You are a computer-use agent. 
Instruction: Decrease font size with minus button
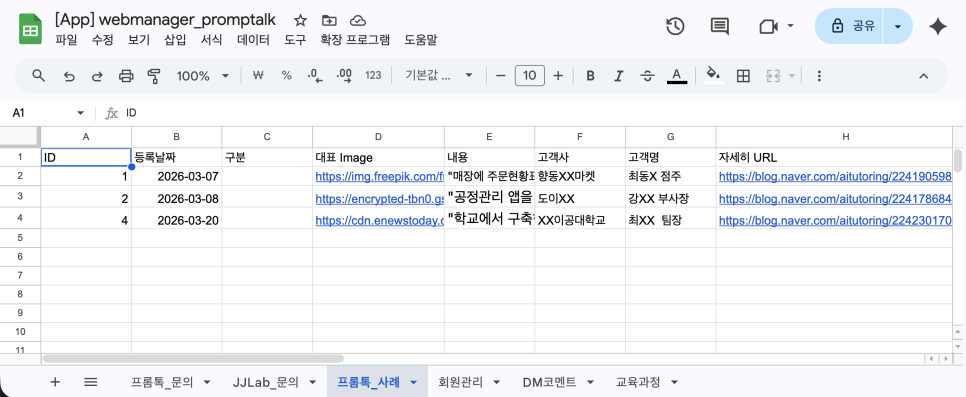click(x=501, y=76)
